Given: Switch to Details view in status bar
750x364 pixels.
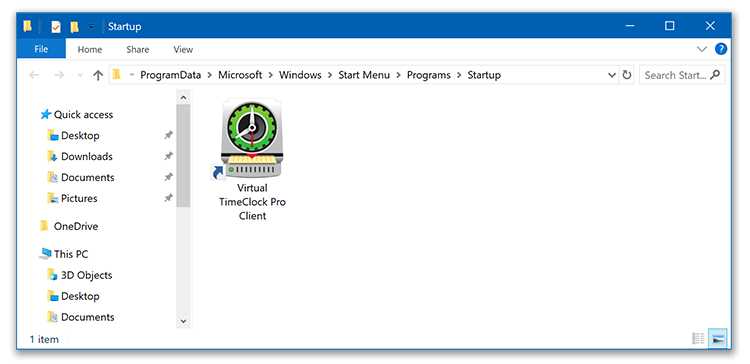Looking at the screenshot, I should tap(698, 339).
